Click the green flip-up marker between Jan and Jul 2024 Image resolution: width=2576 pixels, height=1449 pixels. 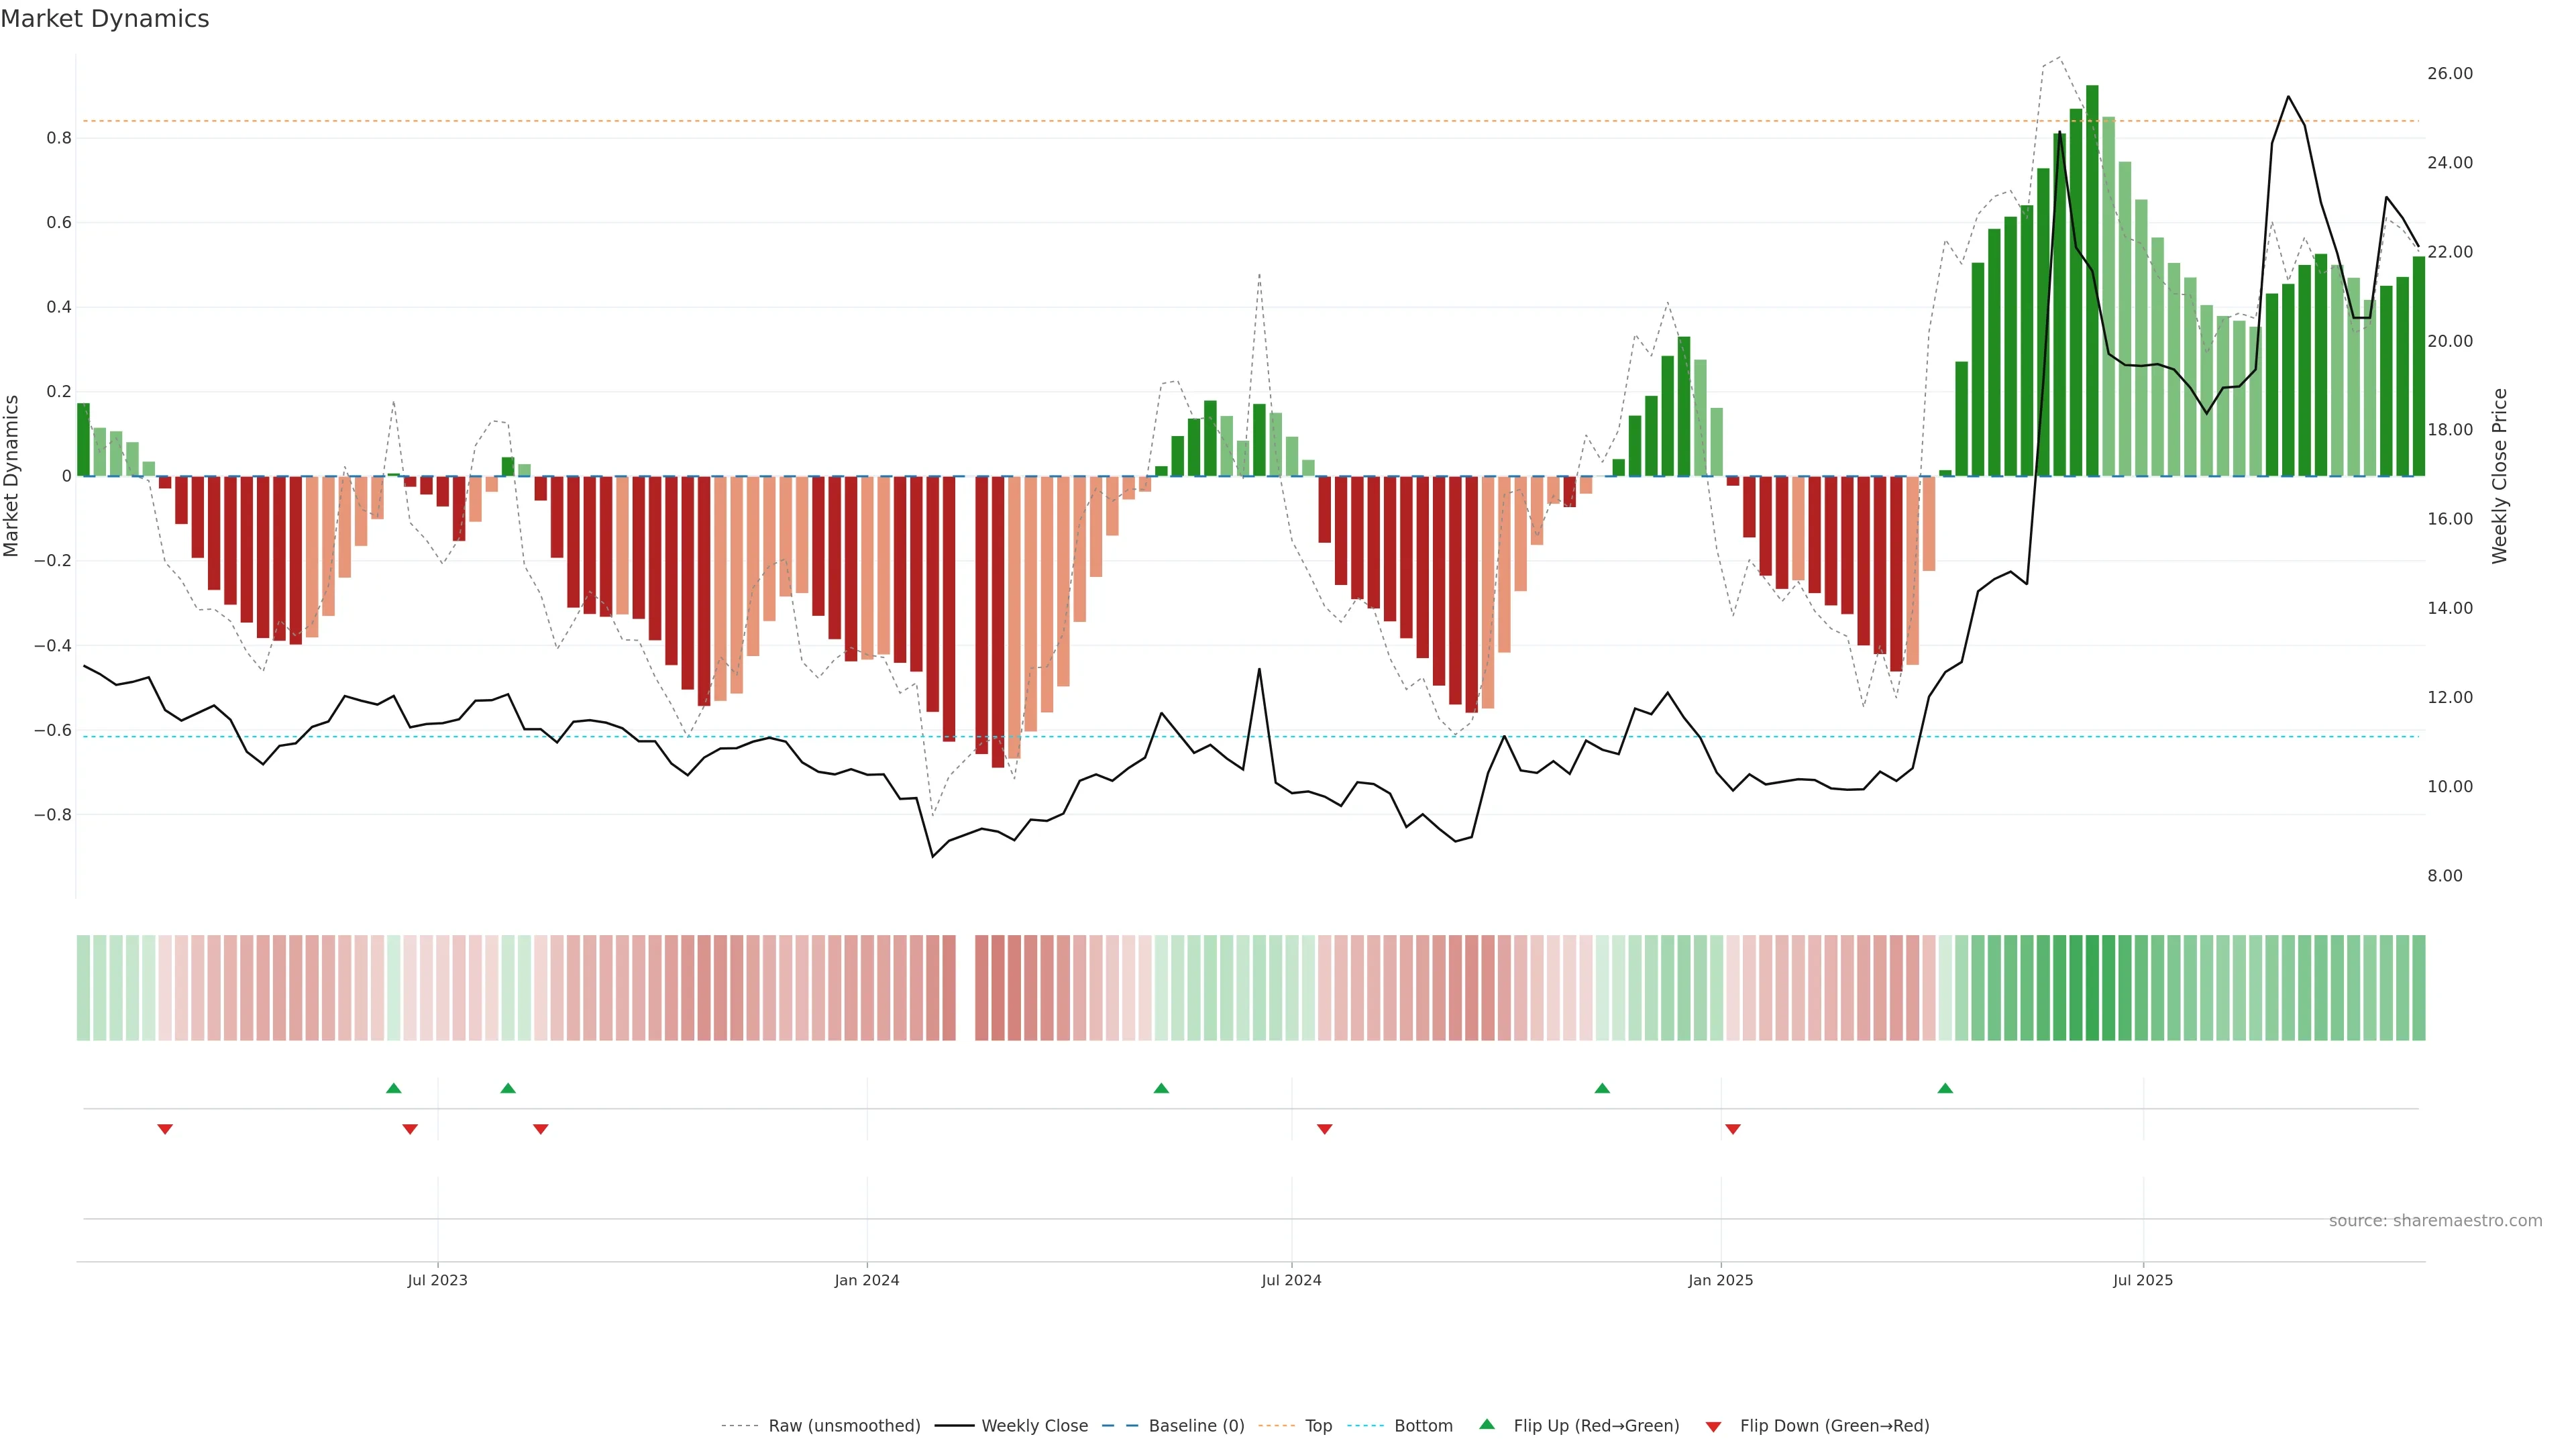pos(1161,1088)
